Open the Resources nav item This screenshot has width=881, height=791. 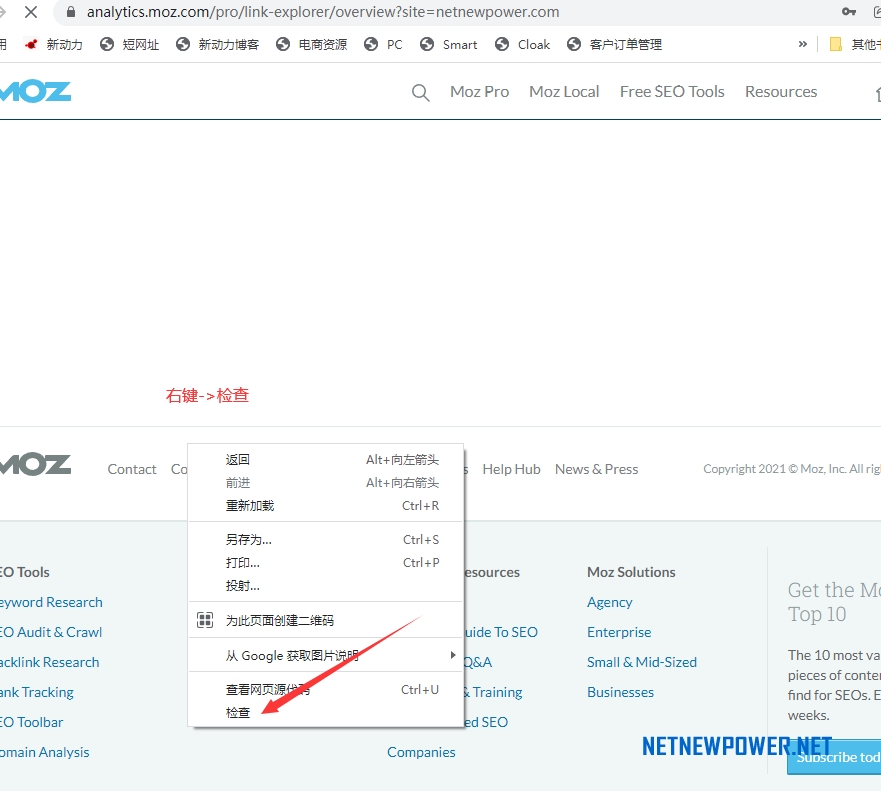(x=781, y=92)
